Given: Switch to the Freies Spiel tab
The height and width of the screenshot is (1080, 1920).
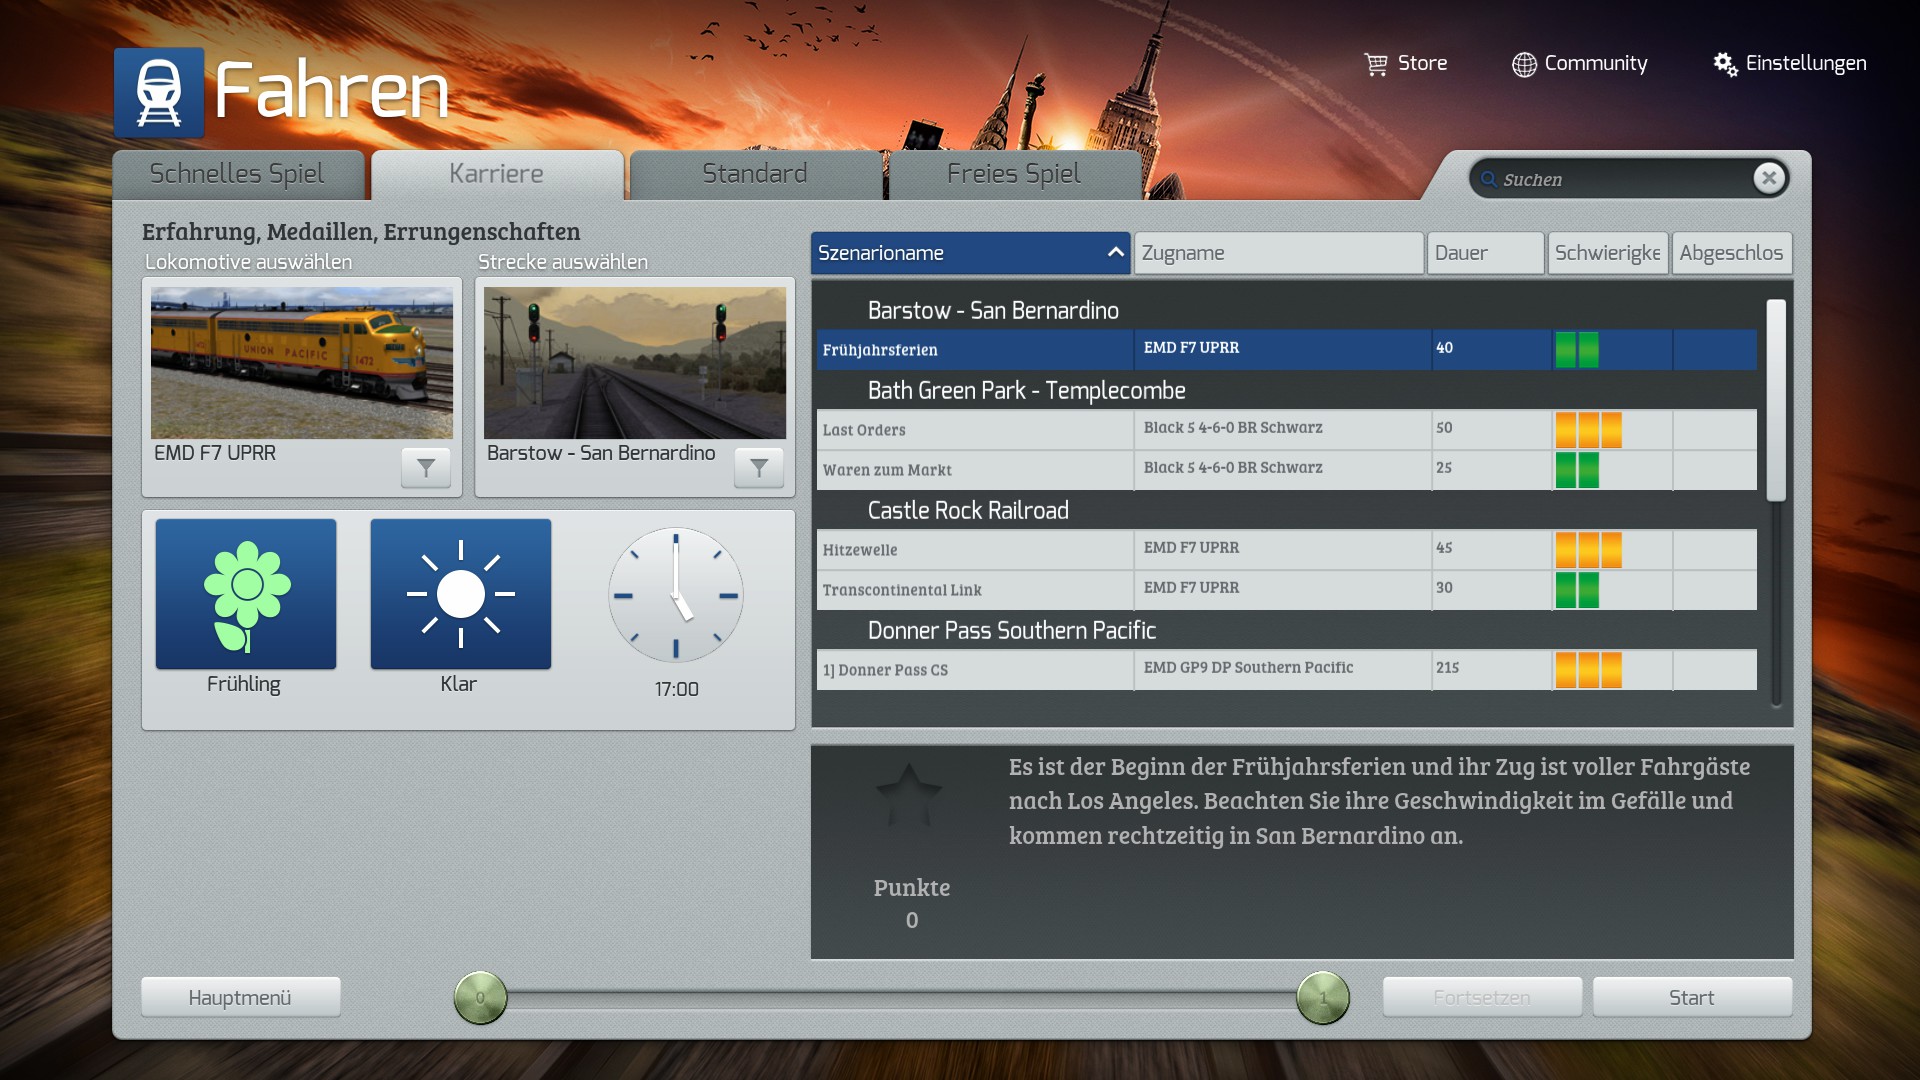Looking at the screenshot, I should pyautogui.click(x=1013, y=174).
